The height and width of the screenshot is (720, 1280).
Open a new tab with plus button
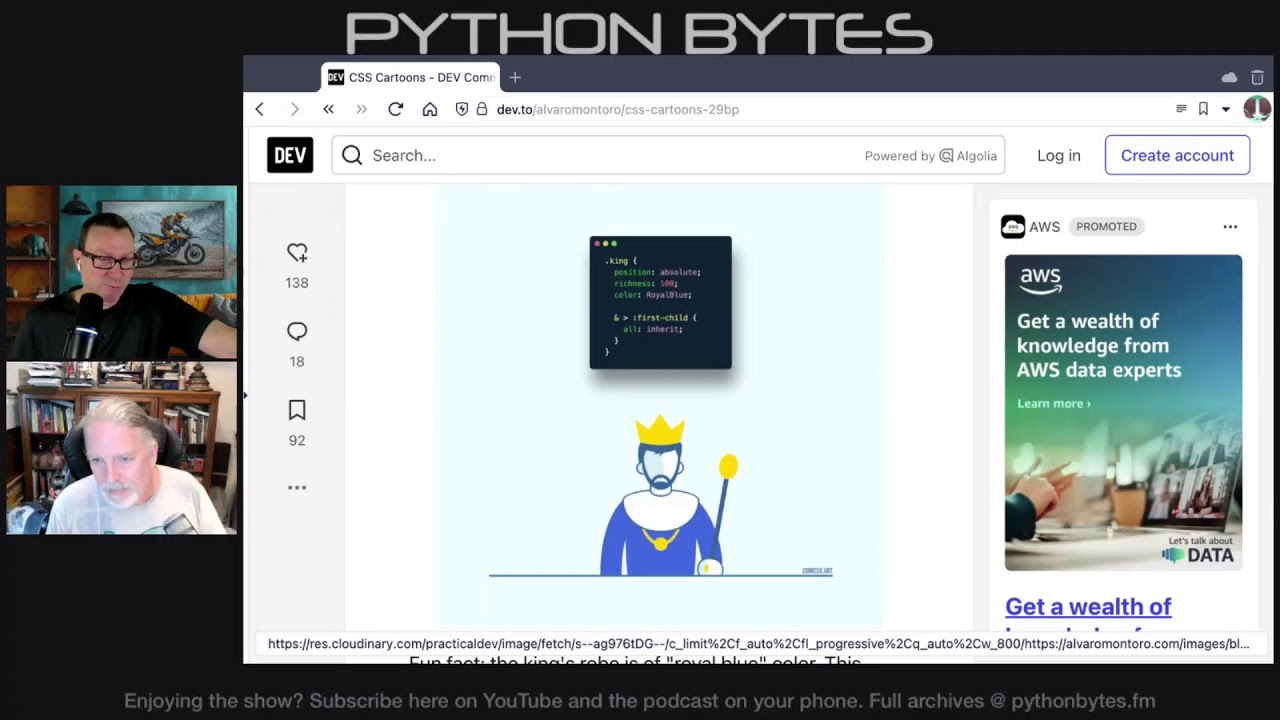515,77
